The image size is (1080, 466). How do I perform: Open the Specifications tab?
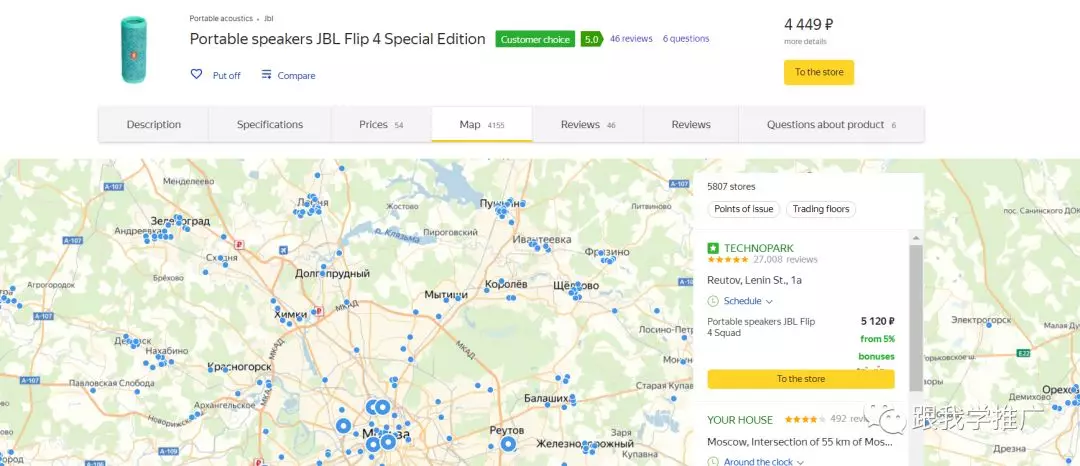click(x=270, y=125)
